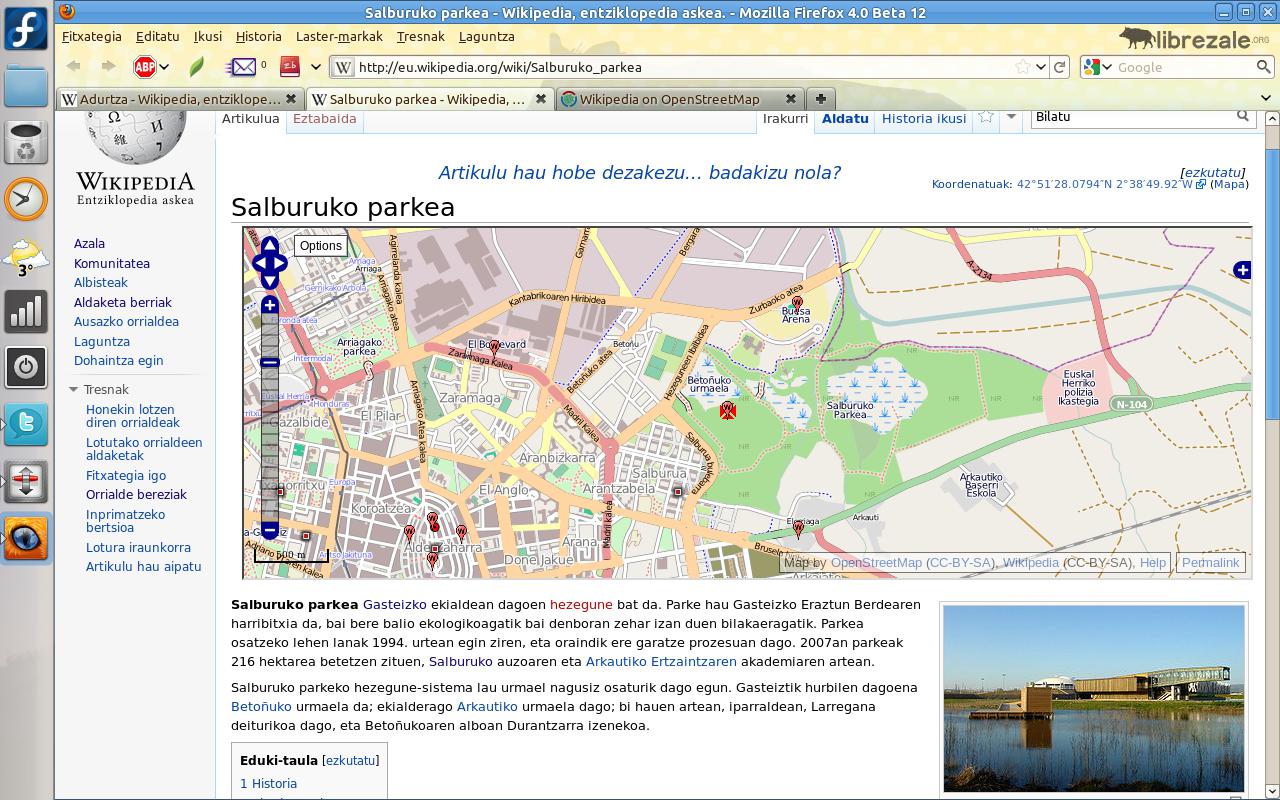This screenshot has width=1280, height=800.
Task: Open the Google search engine dropdown
Action: [x=1097, y=67]
